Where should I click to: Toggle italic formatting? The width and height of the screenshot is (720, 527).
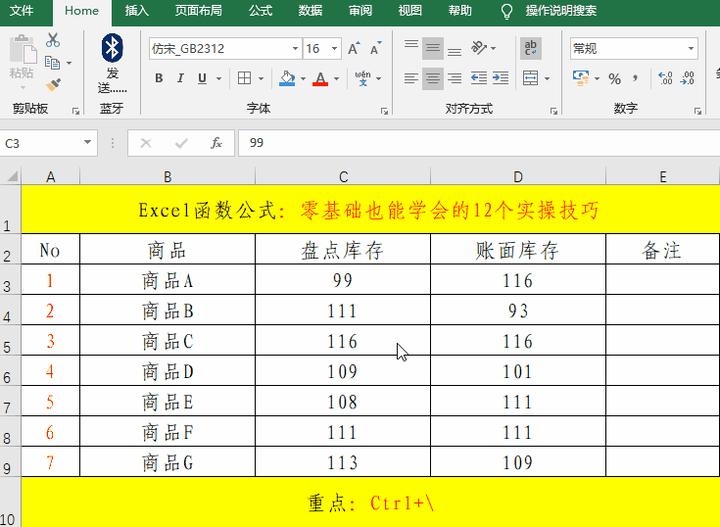pyautogui.click(x=180, y=78)
